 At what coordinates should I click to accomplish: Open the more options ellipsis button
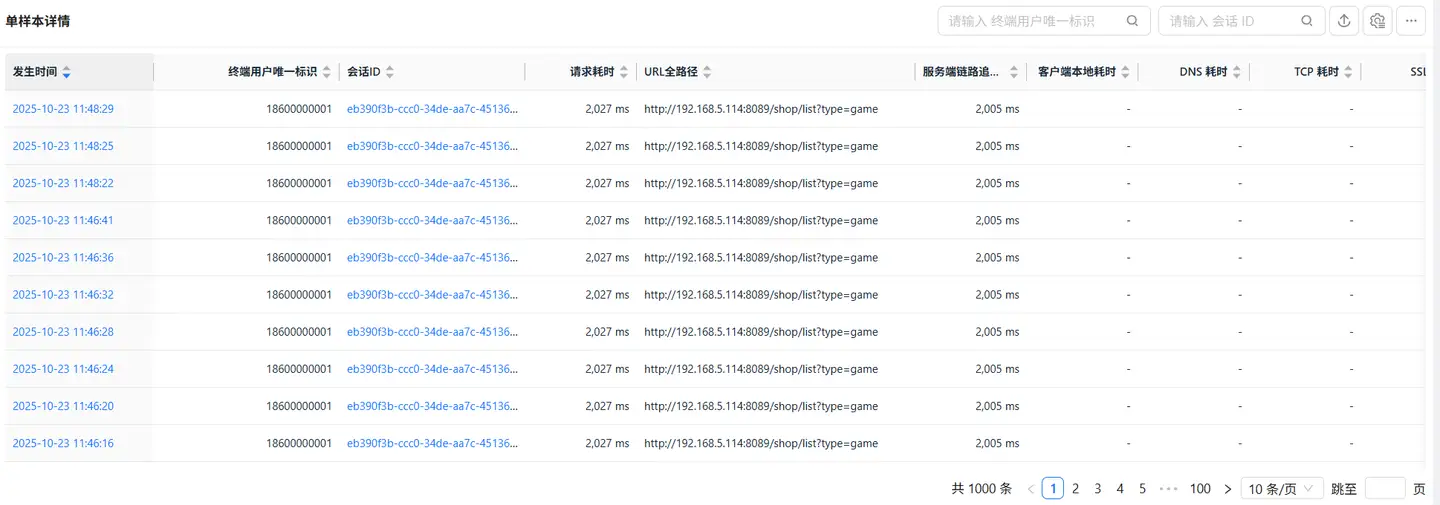click(x=1412, y=21)
